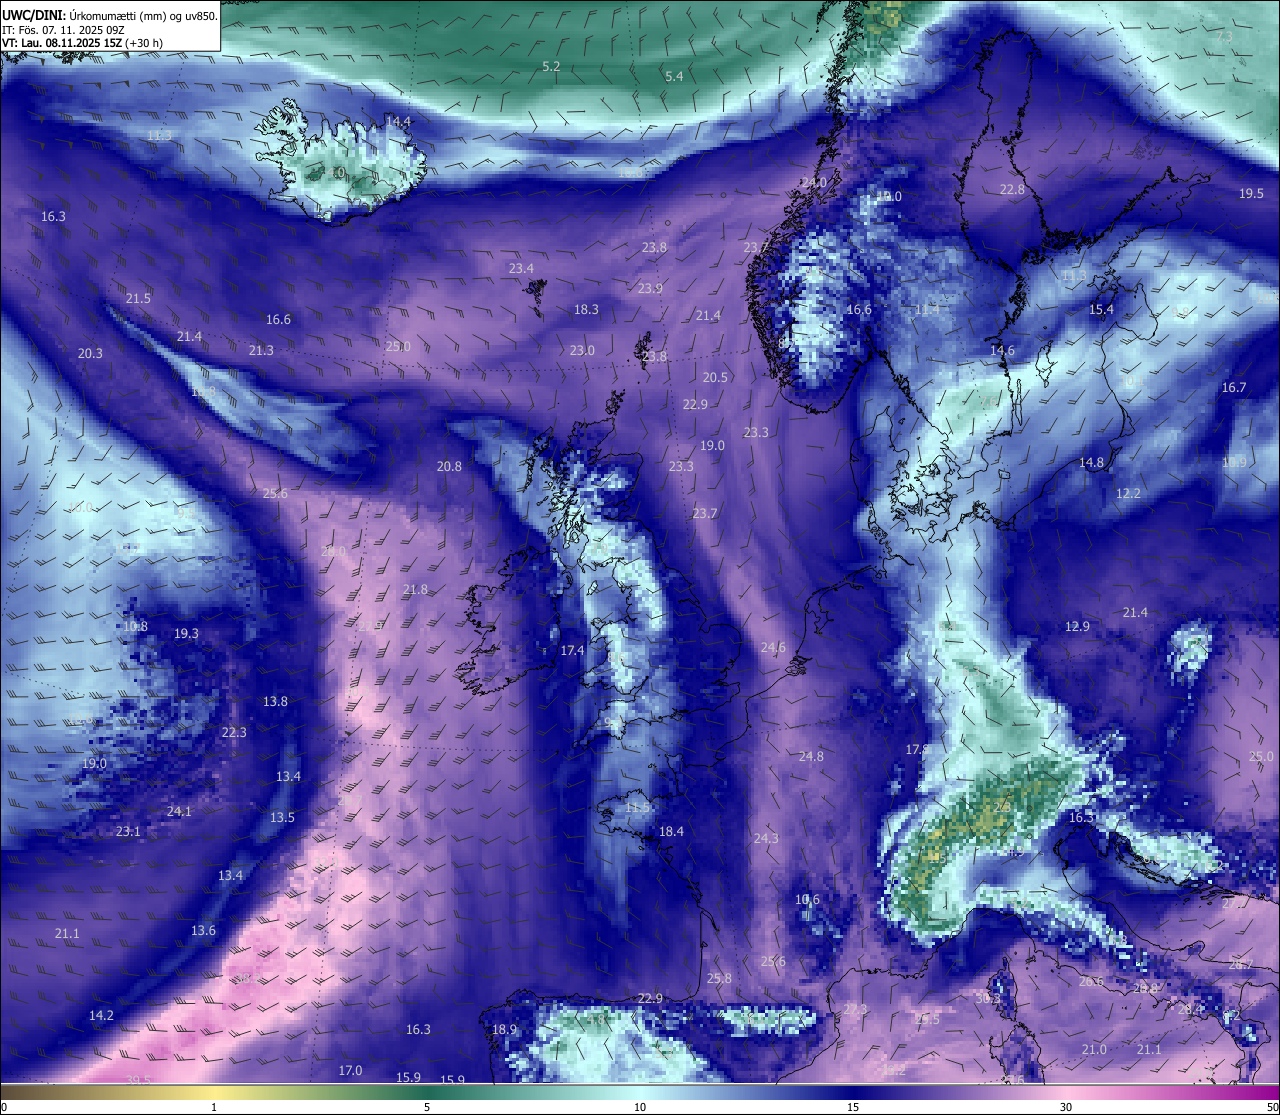The image size is (1280, 1115).
Task: Click the color scale label '30'
Action: 1066,1107
